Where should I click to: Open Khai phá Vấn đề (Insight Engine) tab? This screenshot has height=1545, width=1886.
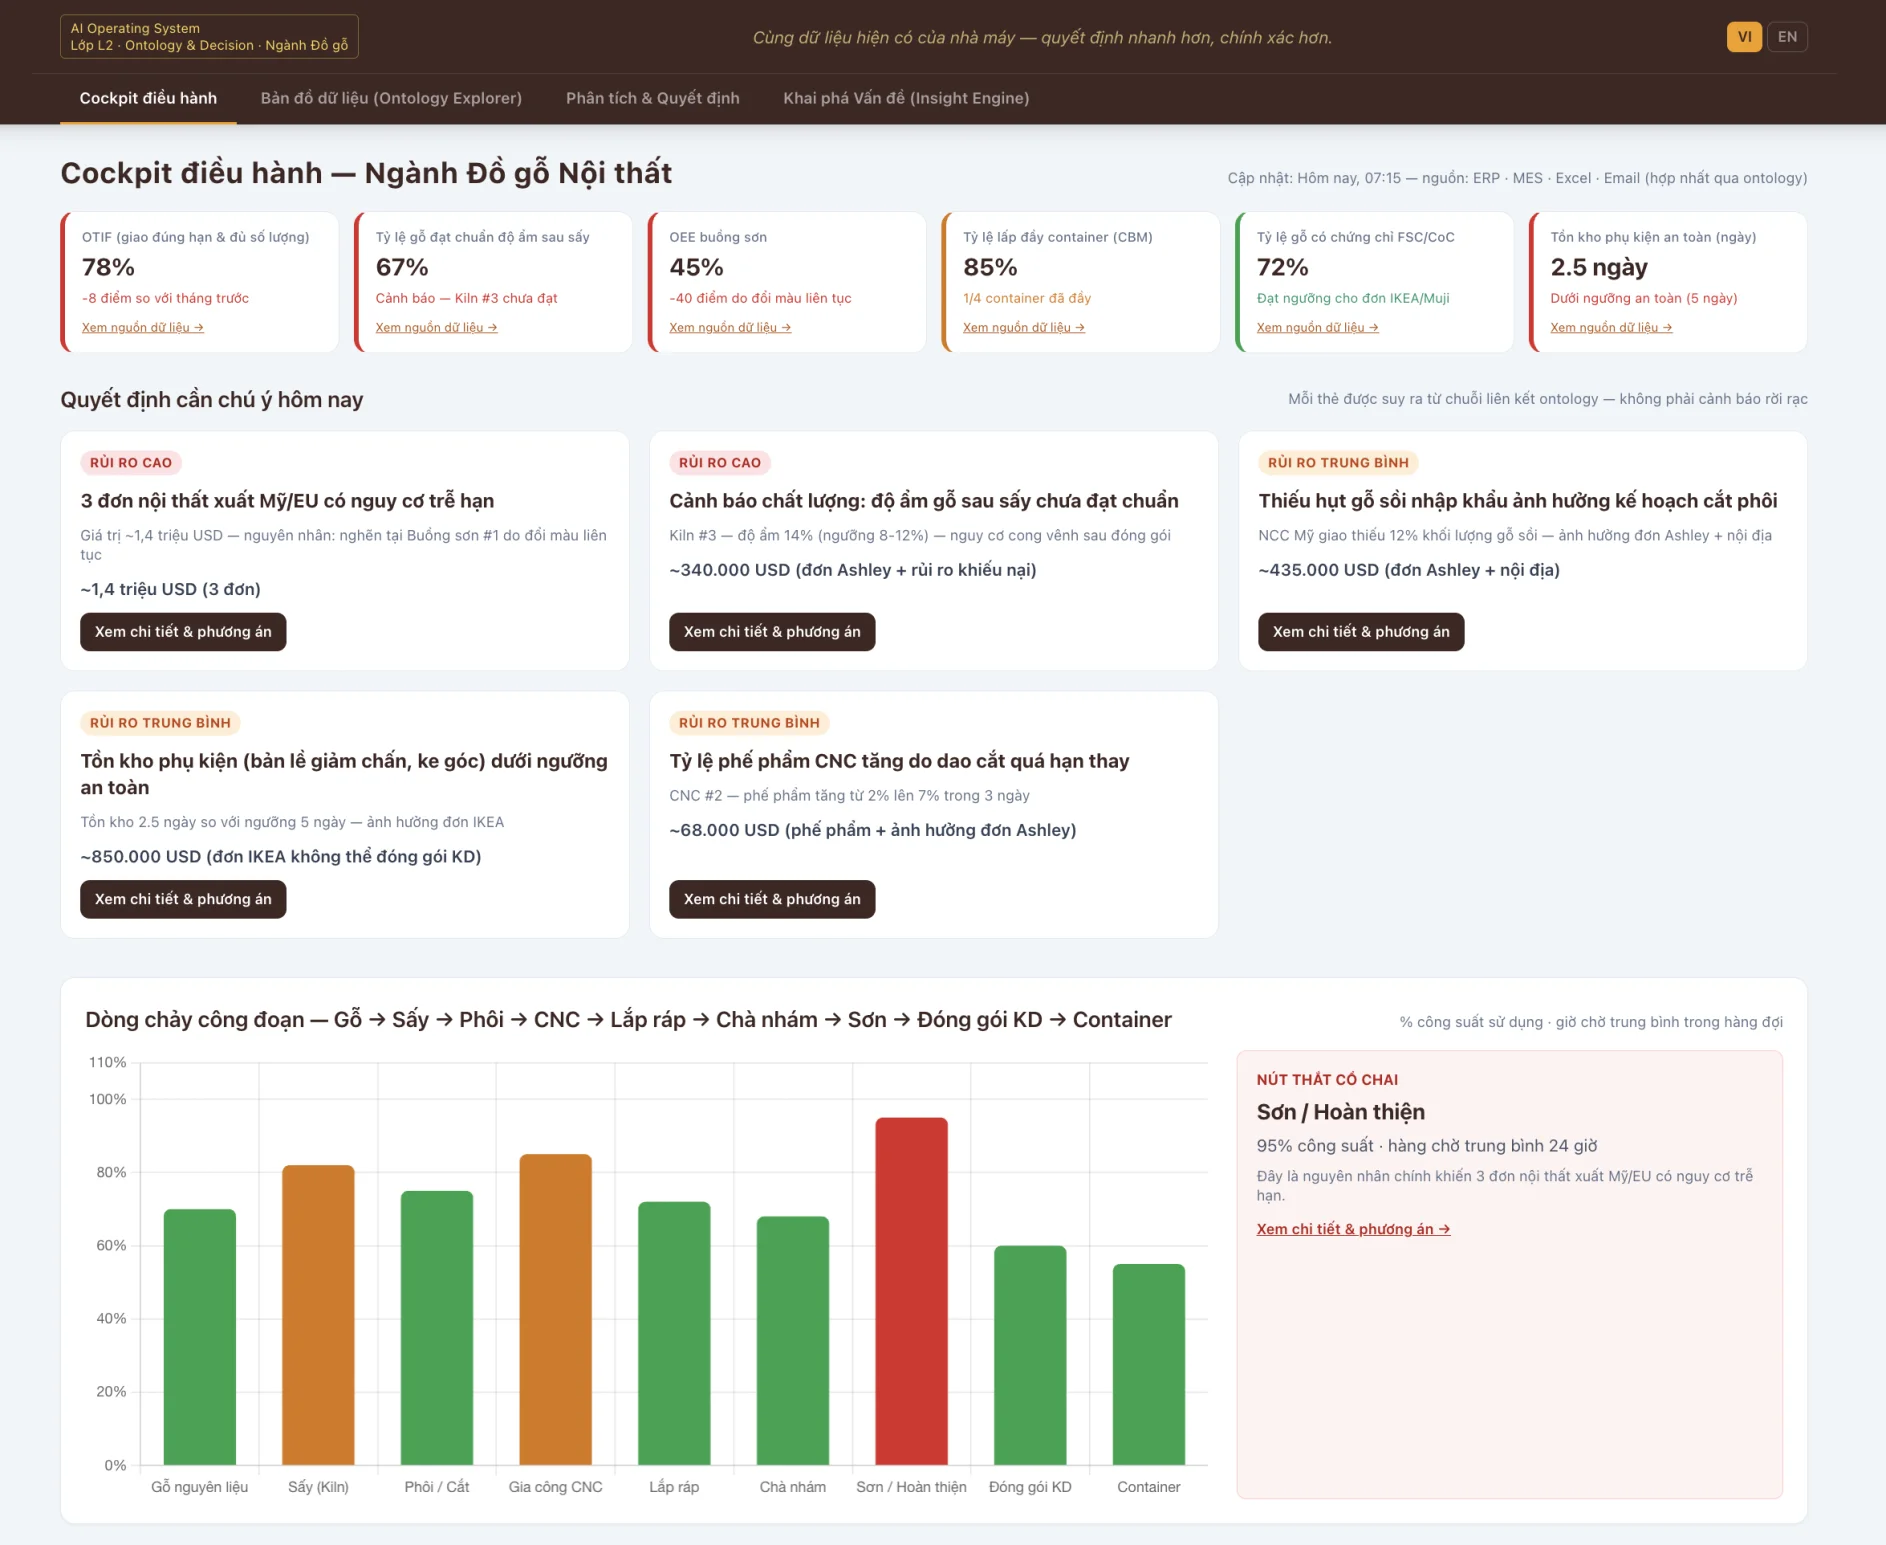pos(906,98)
